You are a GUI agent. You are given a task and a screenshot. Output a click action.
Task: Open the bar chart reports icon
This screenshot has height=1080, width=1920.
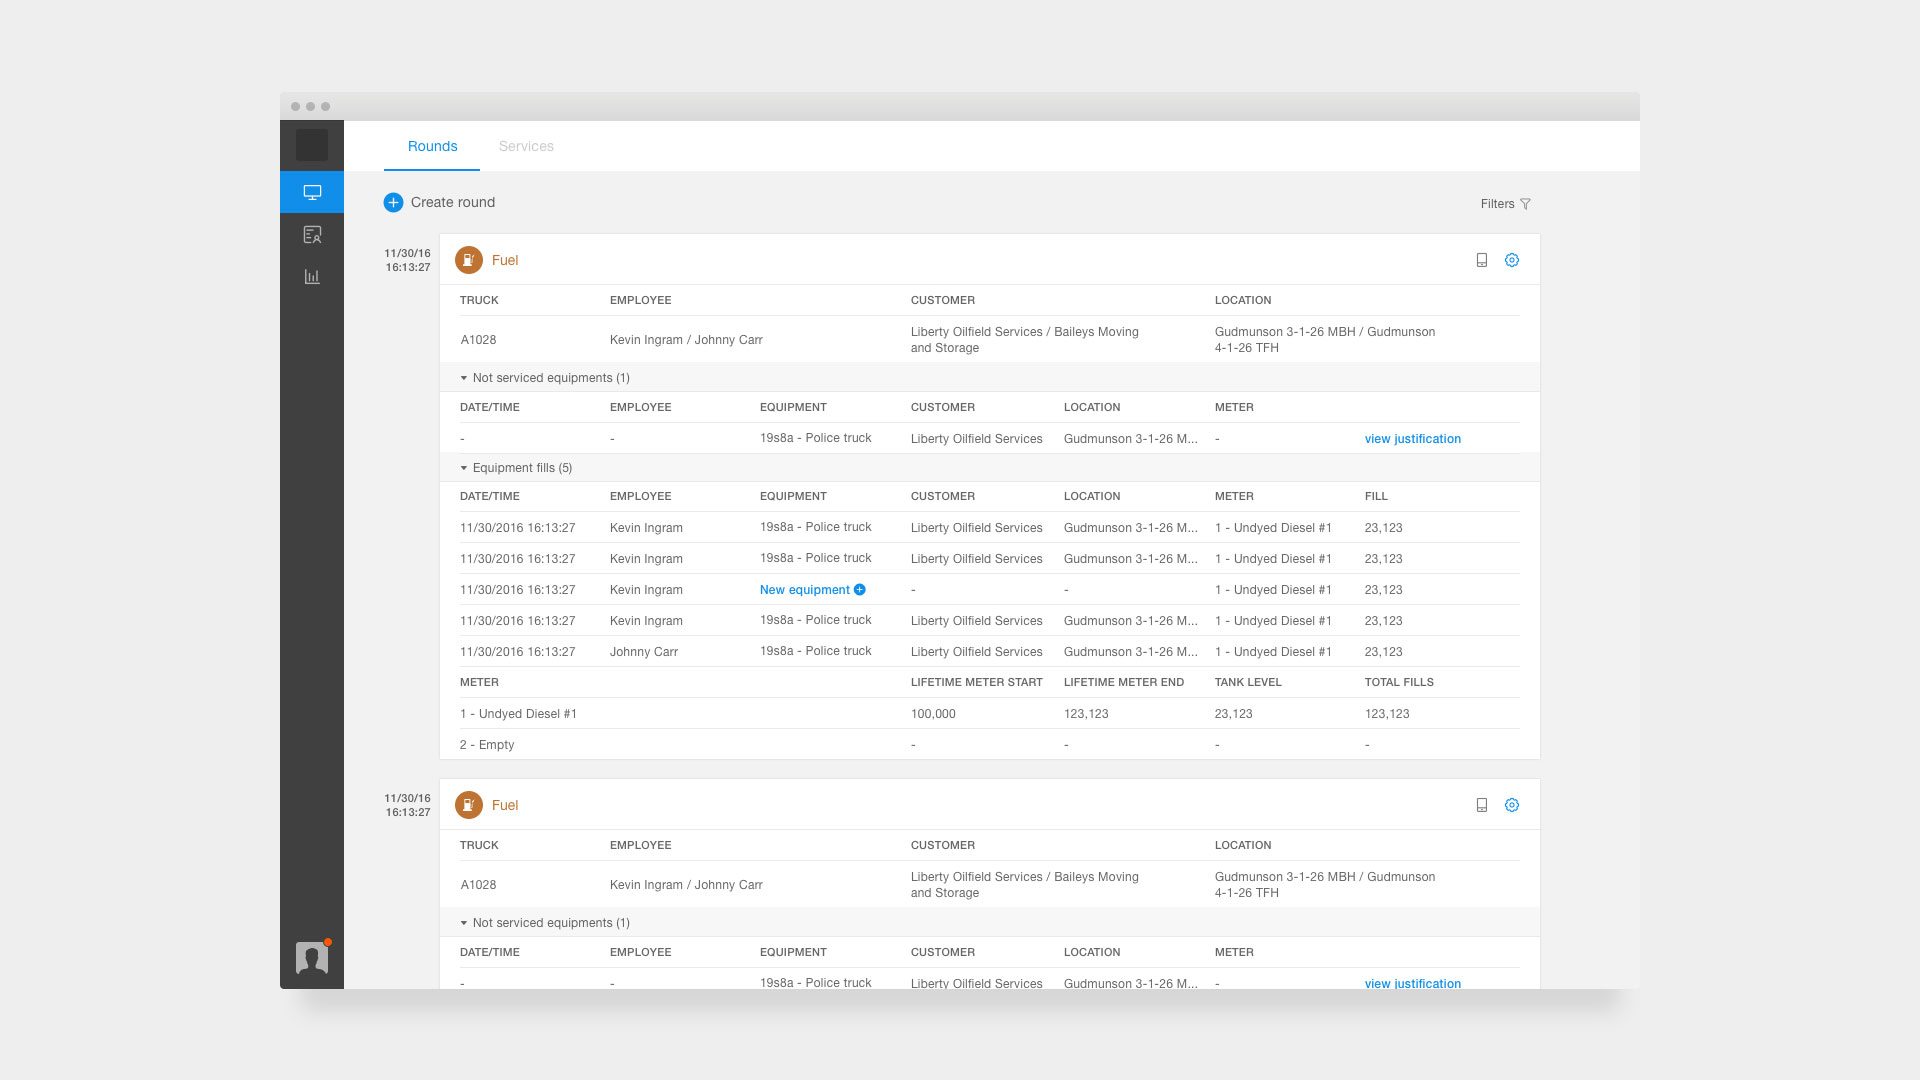312,277
